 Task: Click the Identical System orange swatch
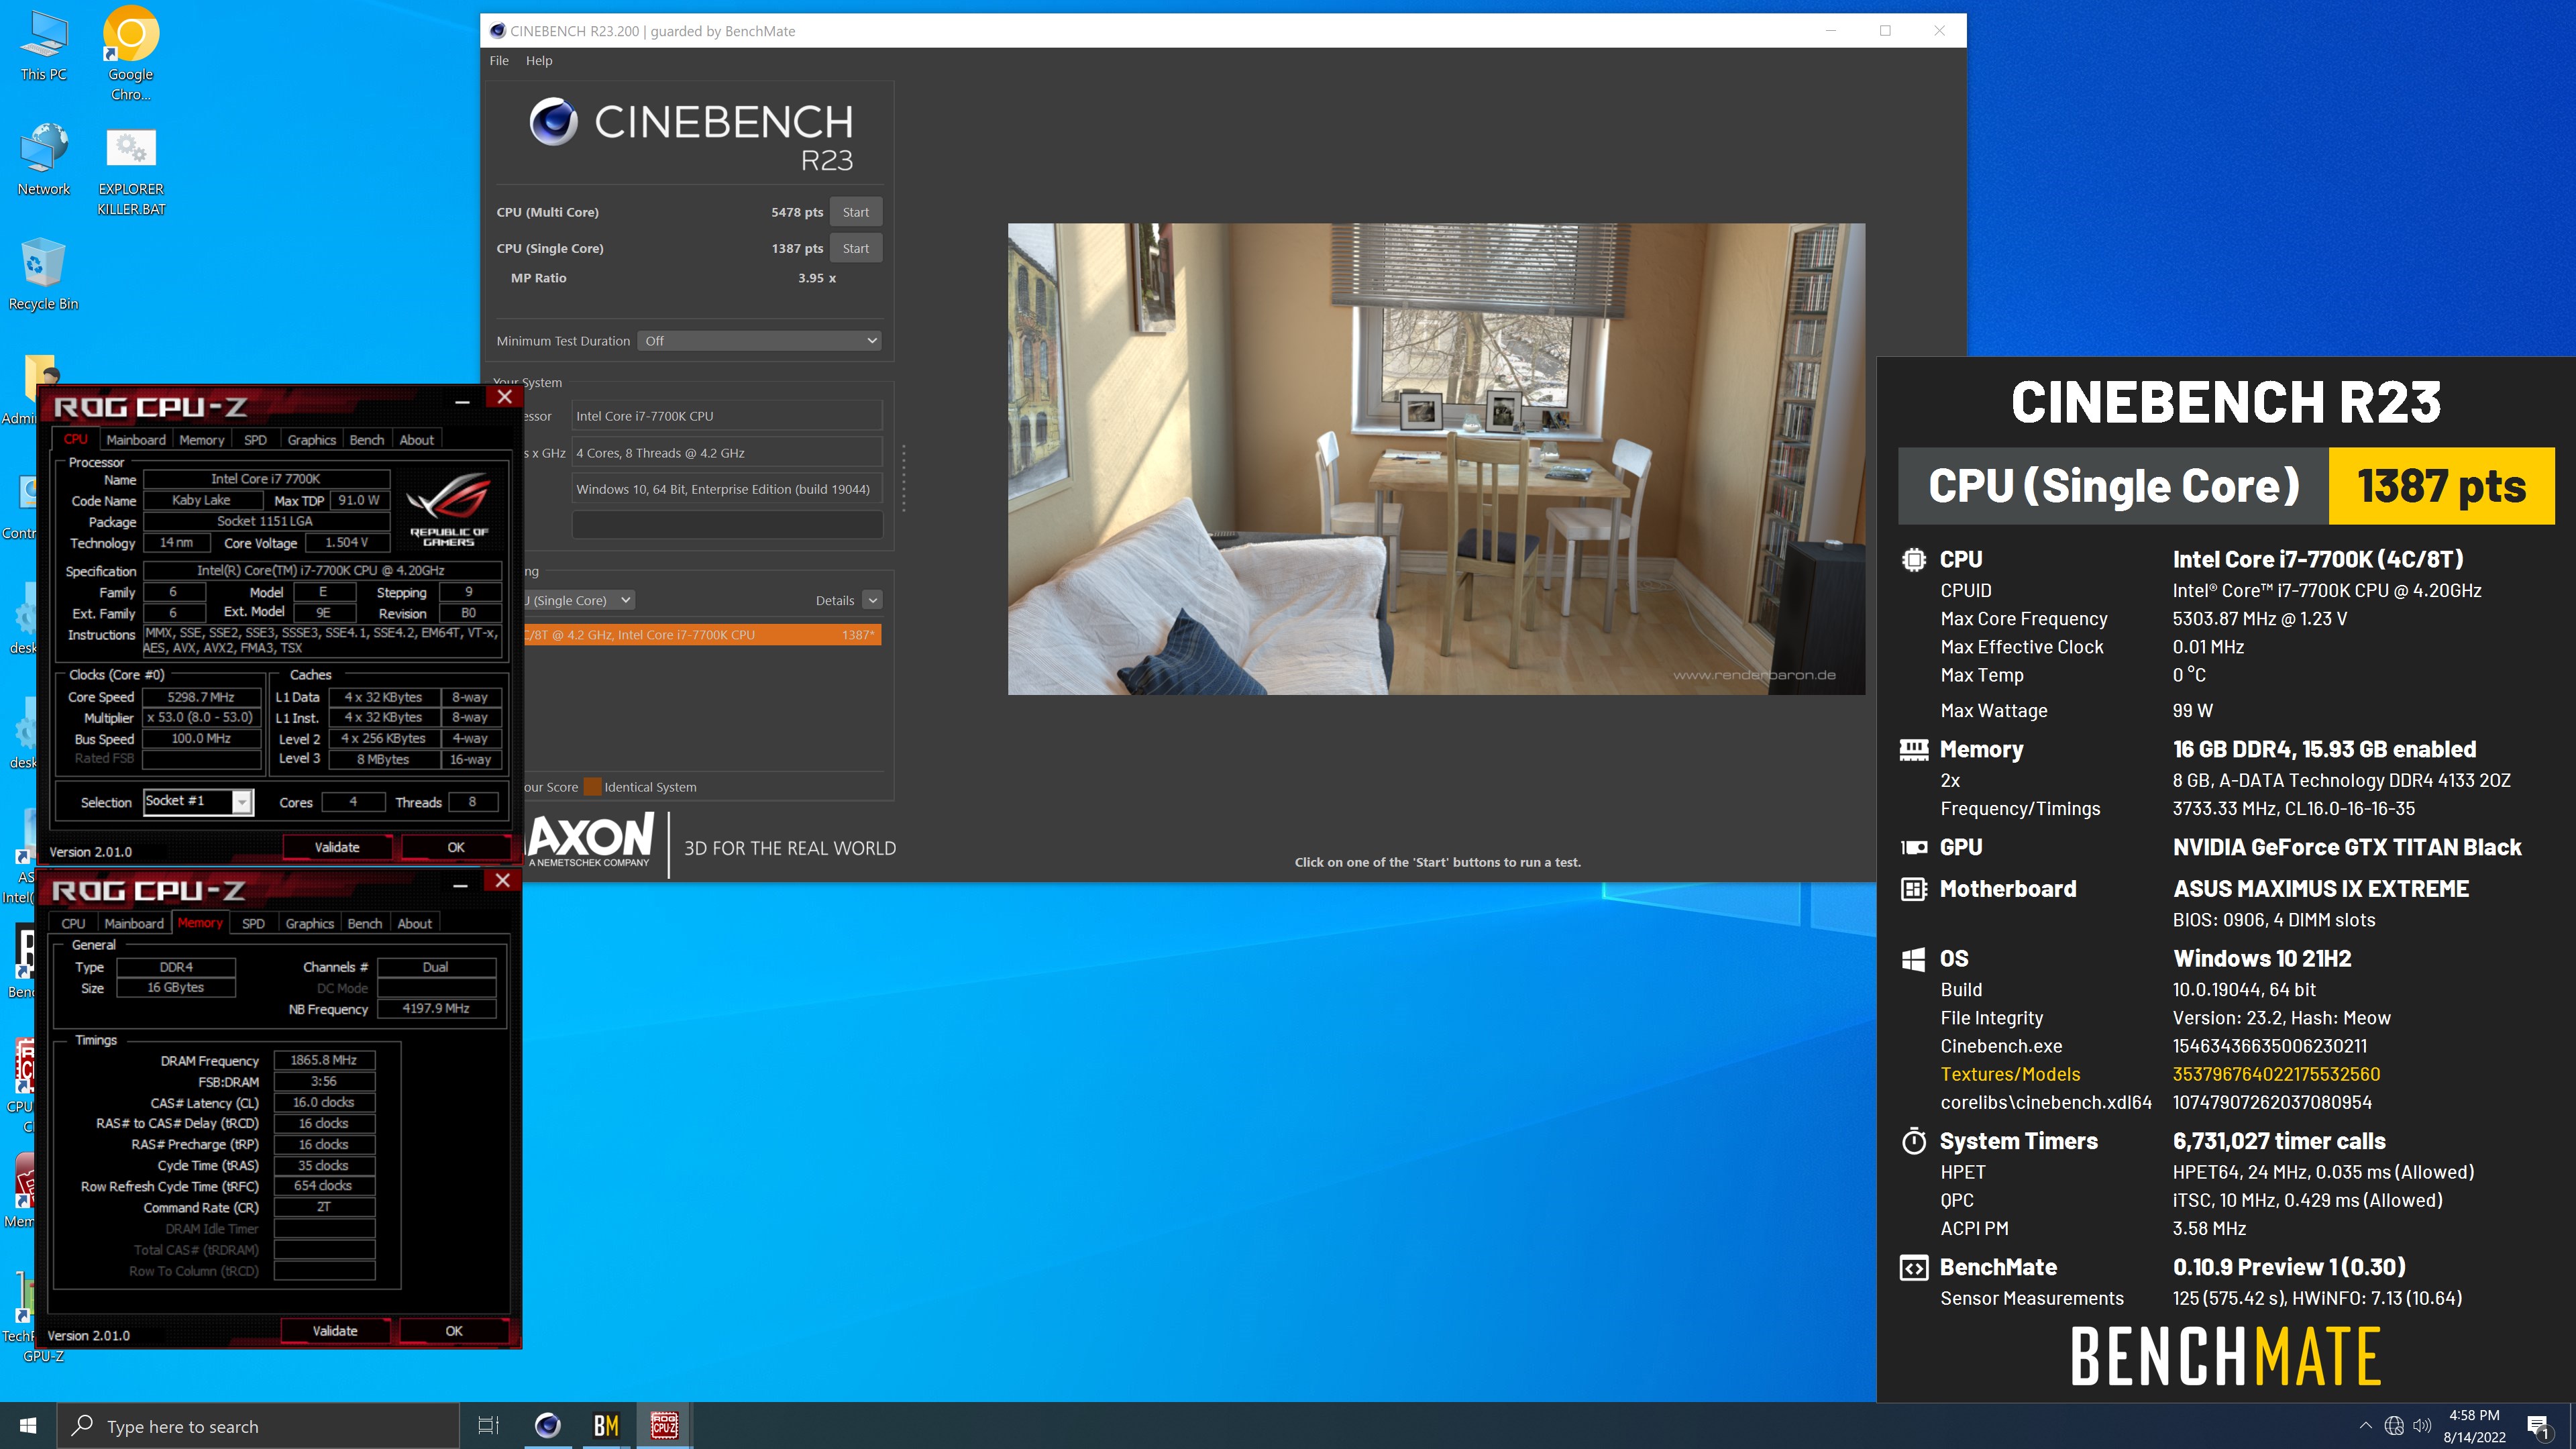(593, 787)
